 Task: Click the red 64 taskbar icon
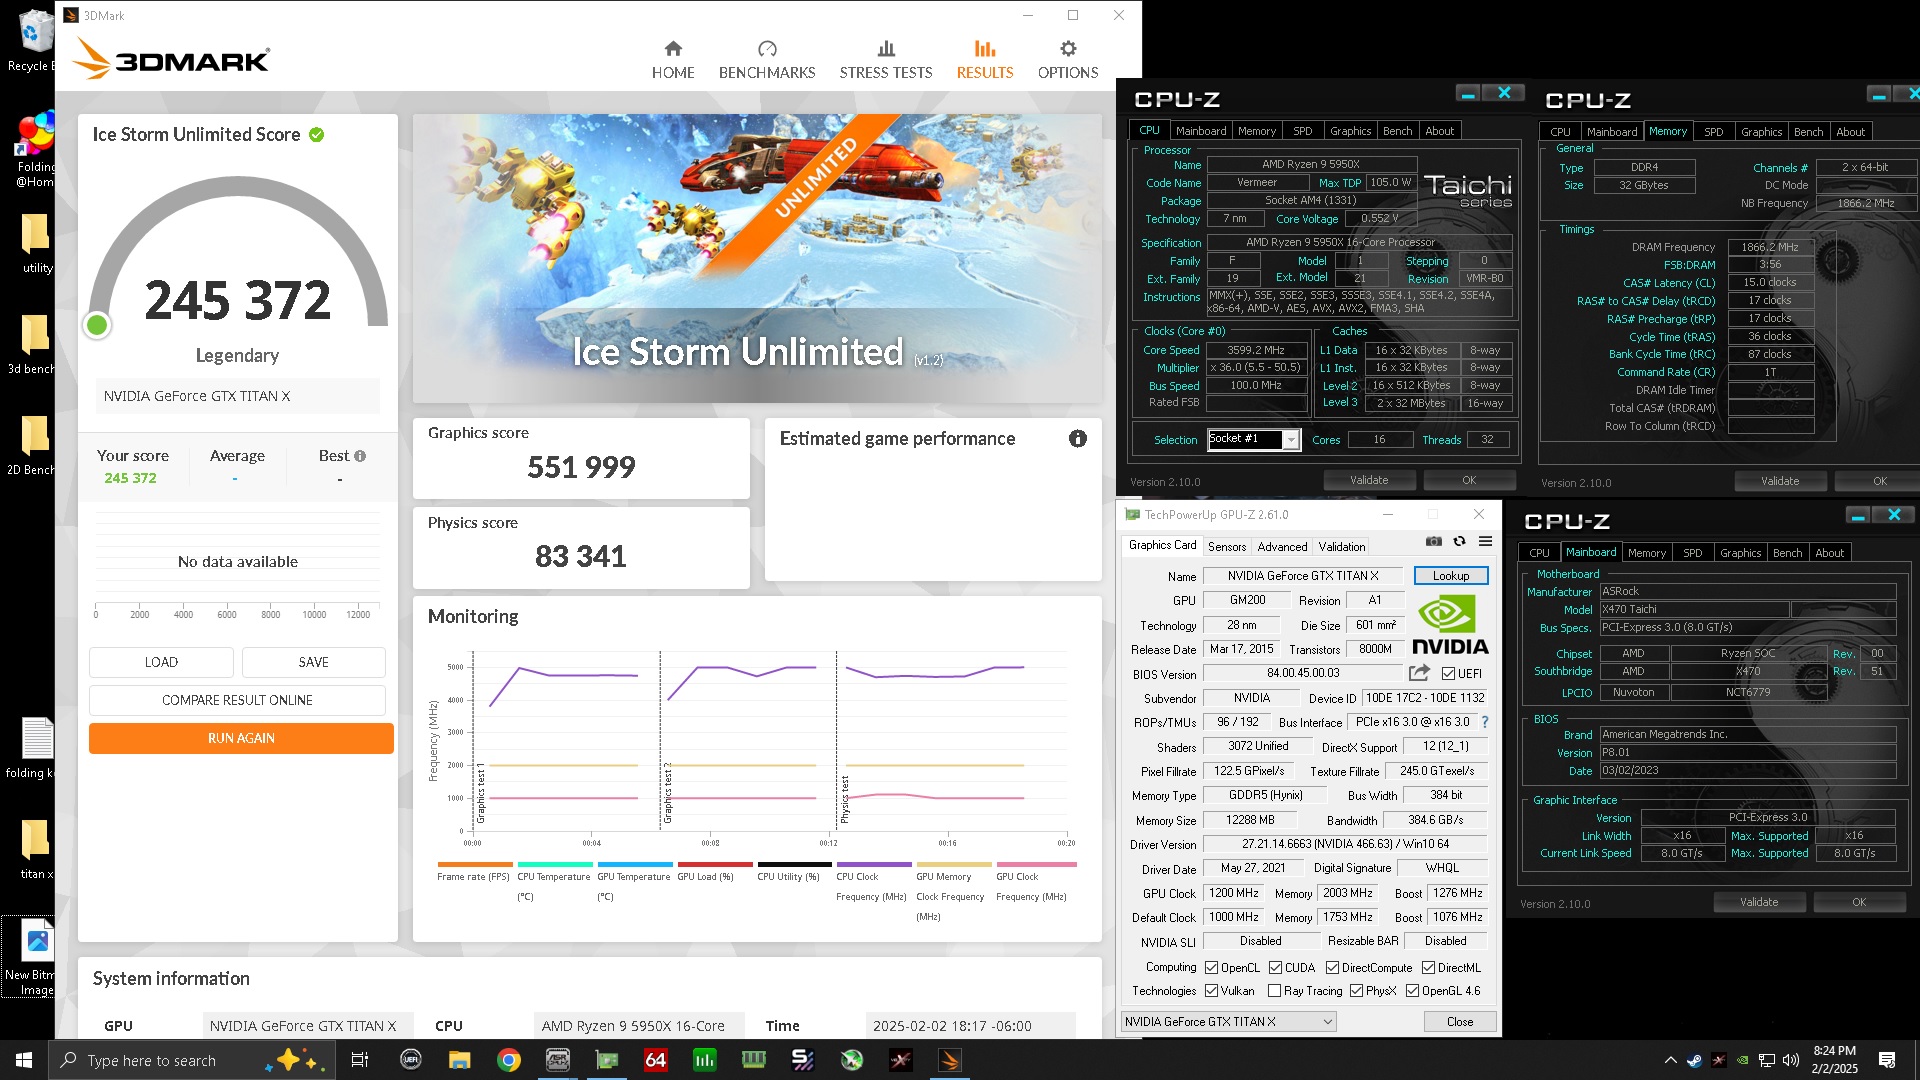pyautogui.click(x=655, y=1060)
